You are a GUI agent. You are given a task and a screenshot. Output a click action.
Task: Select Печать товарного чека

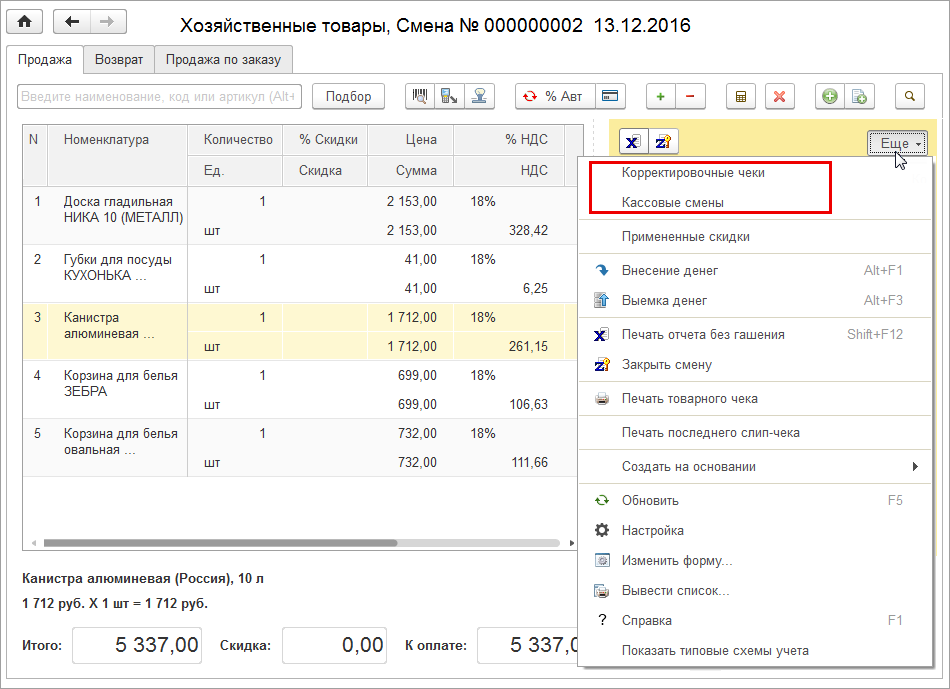(755, 399)
